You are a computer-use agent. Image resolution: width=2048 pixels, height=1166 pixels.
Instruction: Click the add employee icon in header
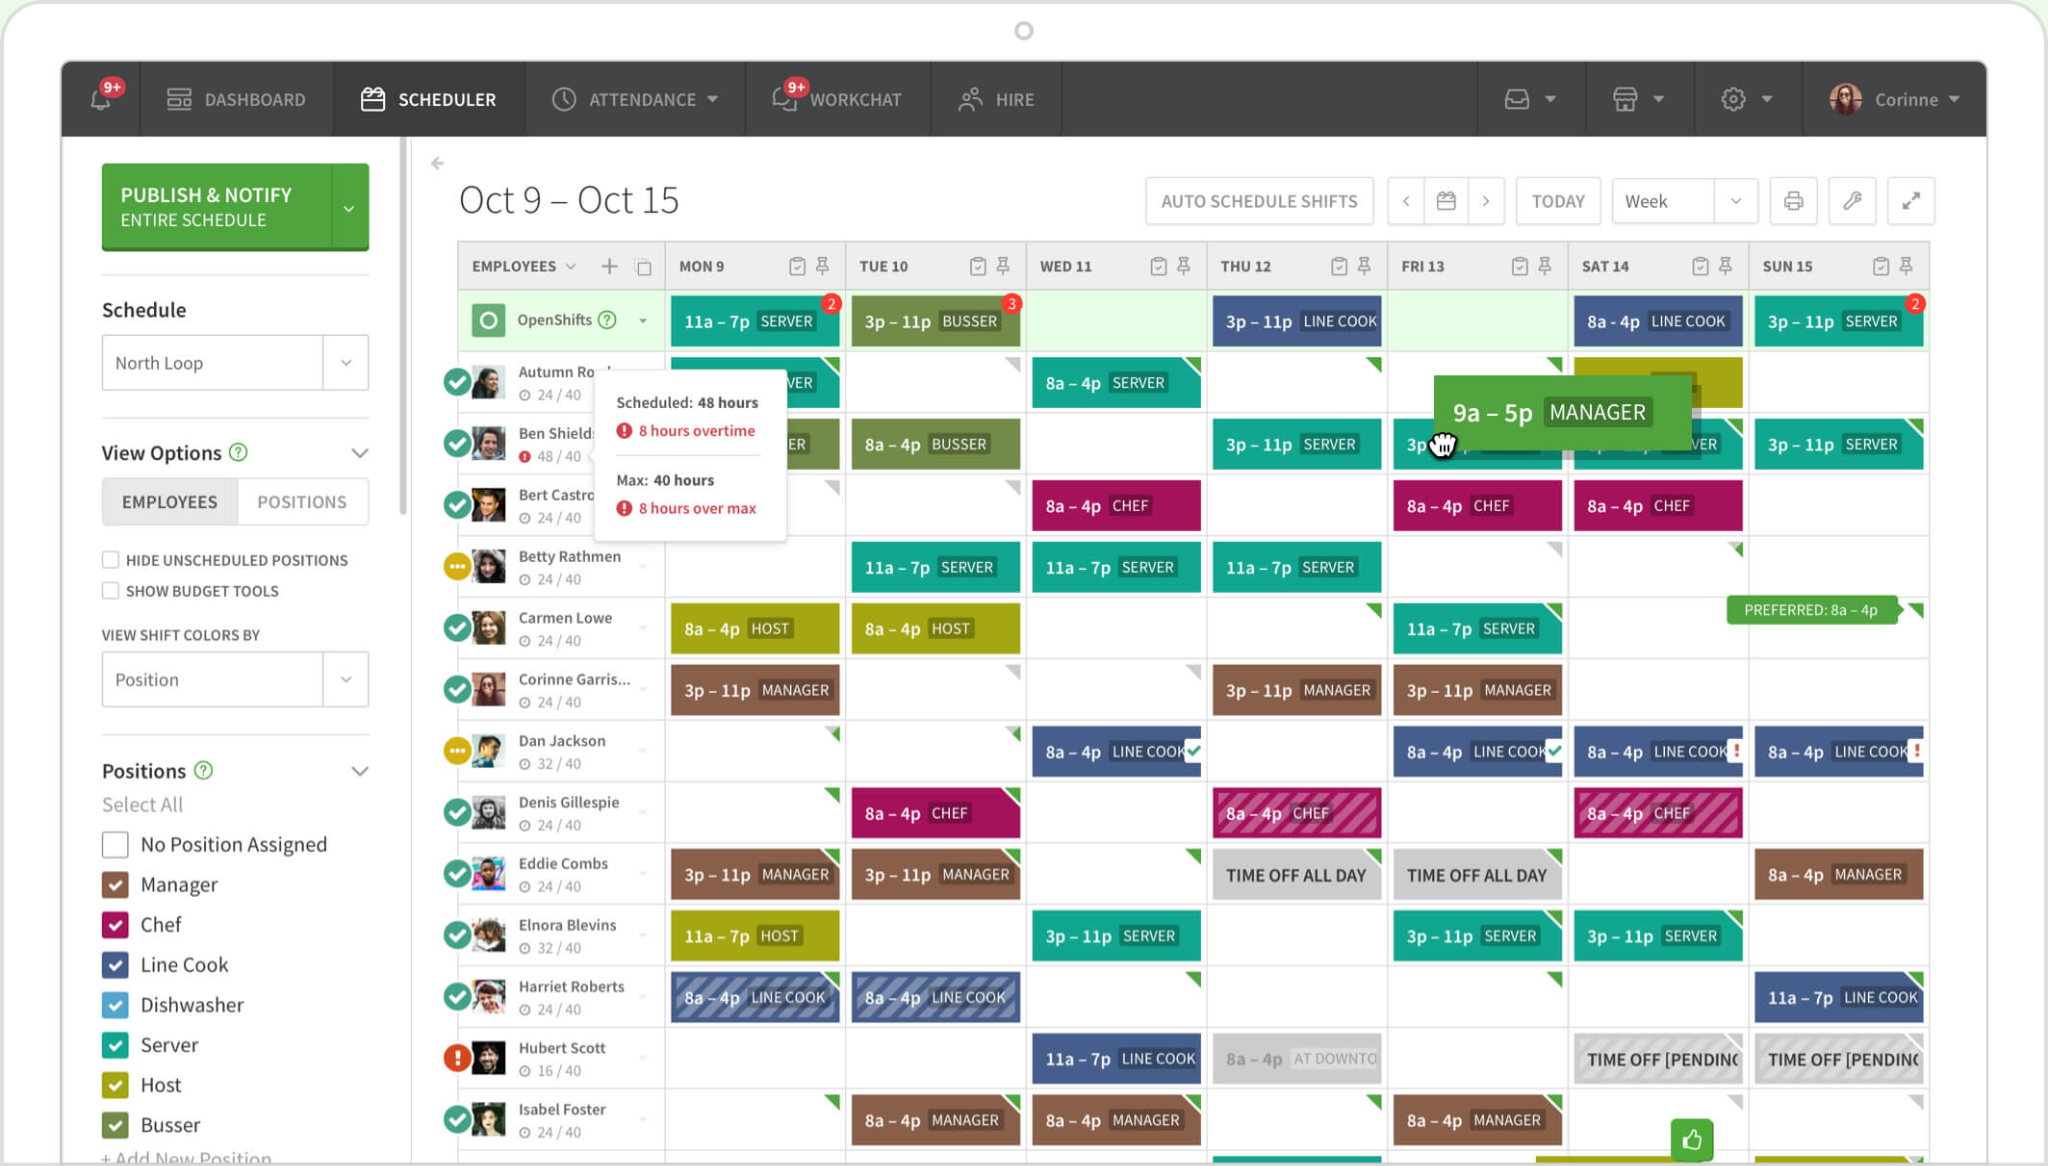pyautogui.click(x=608, y=266)
